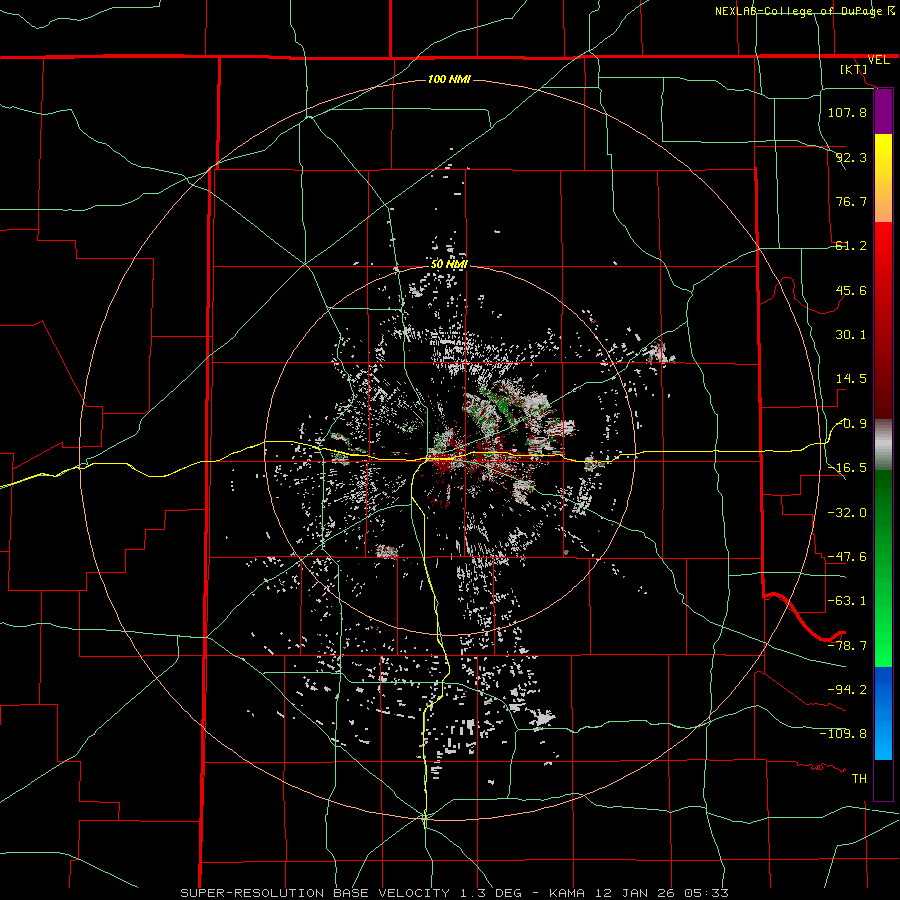
Task: Select the 30.1 value on the velocity scale
Action: 851,335
